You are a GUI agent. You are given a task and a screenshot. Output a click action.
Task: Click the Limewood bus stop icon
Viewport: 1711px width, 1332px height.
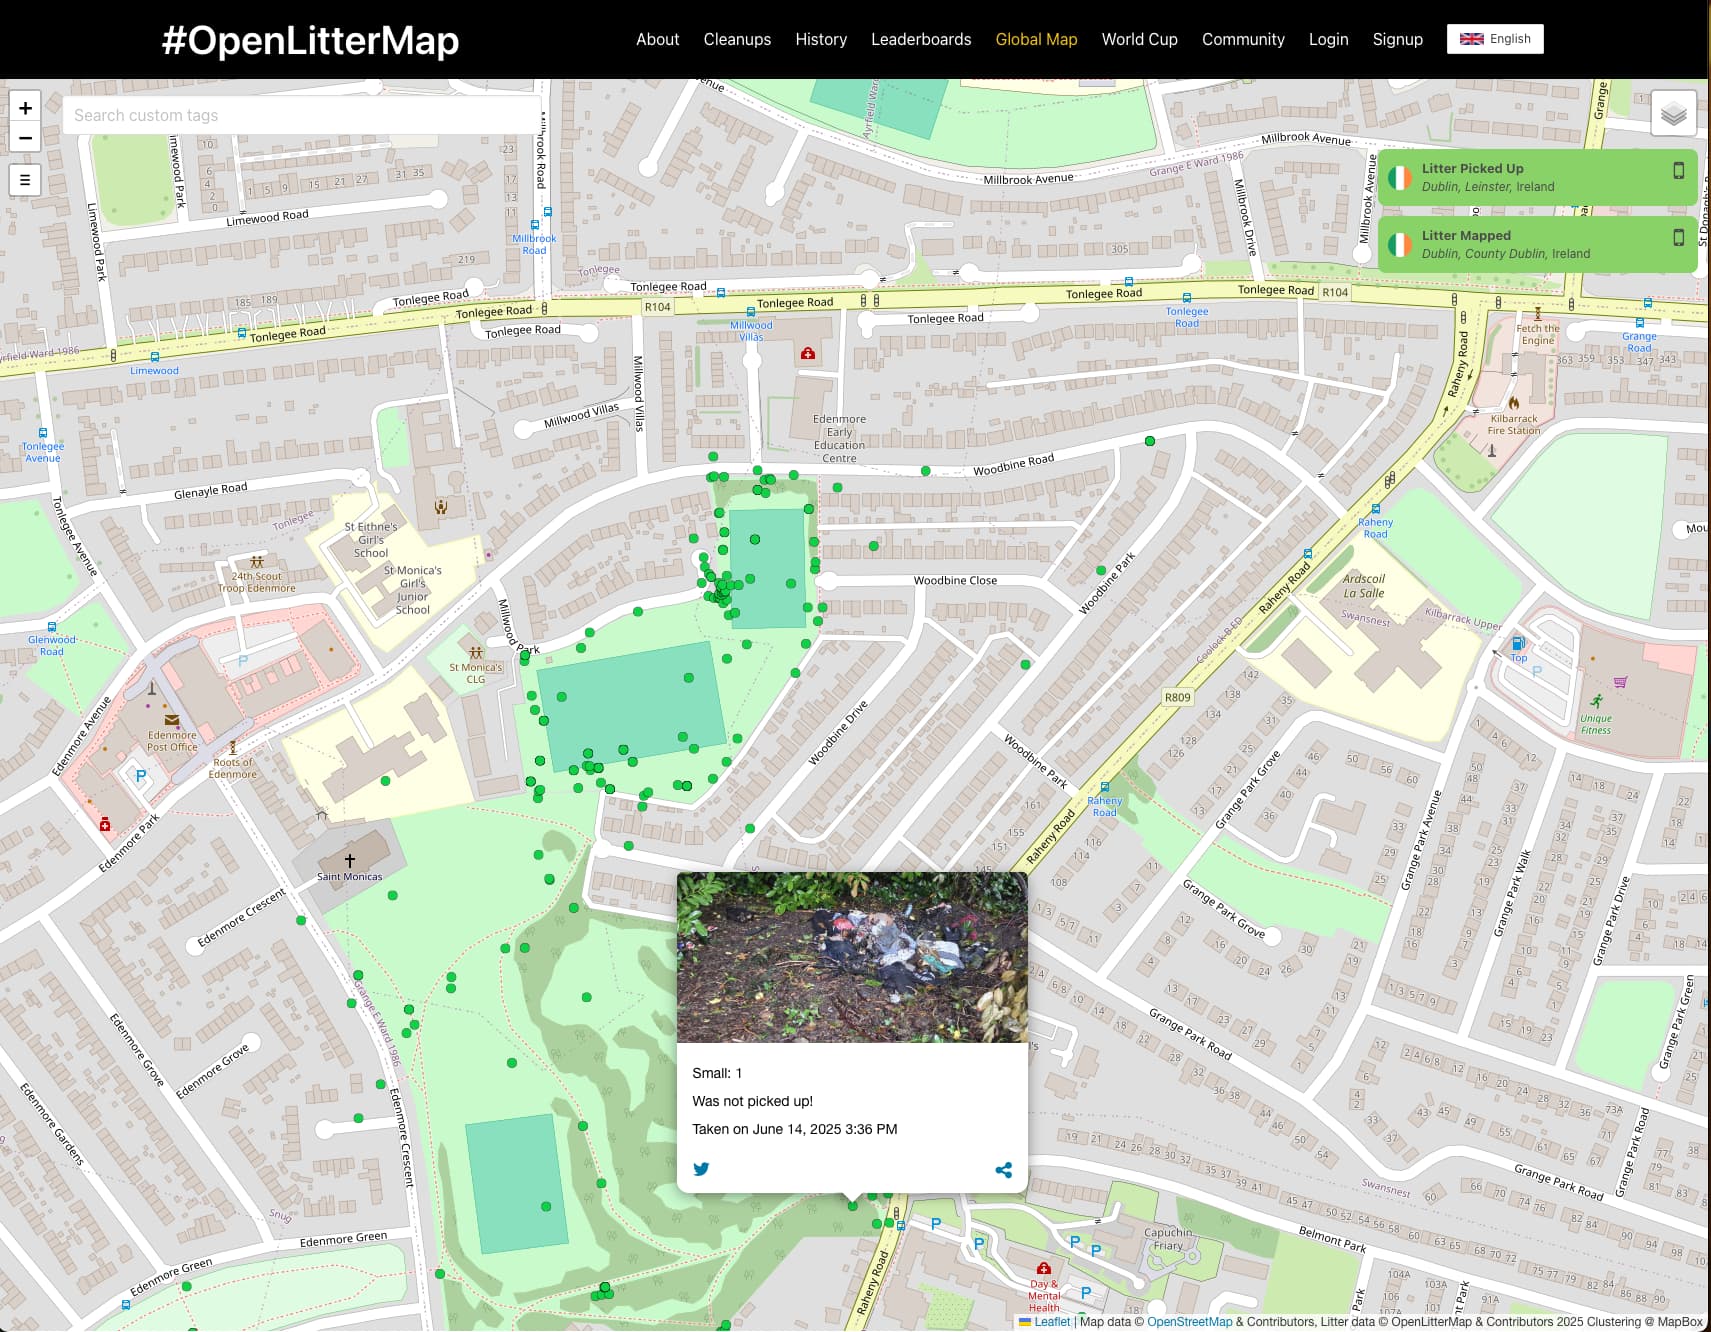pos(154,357)
